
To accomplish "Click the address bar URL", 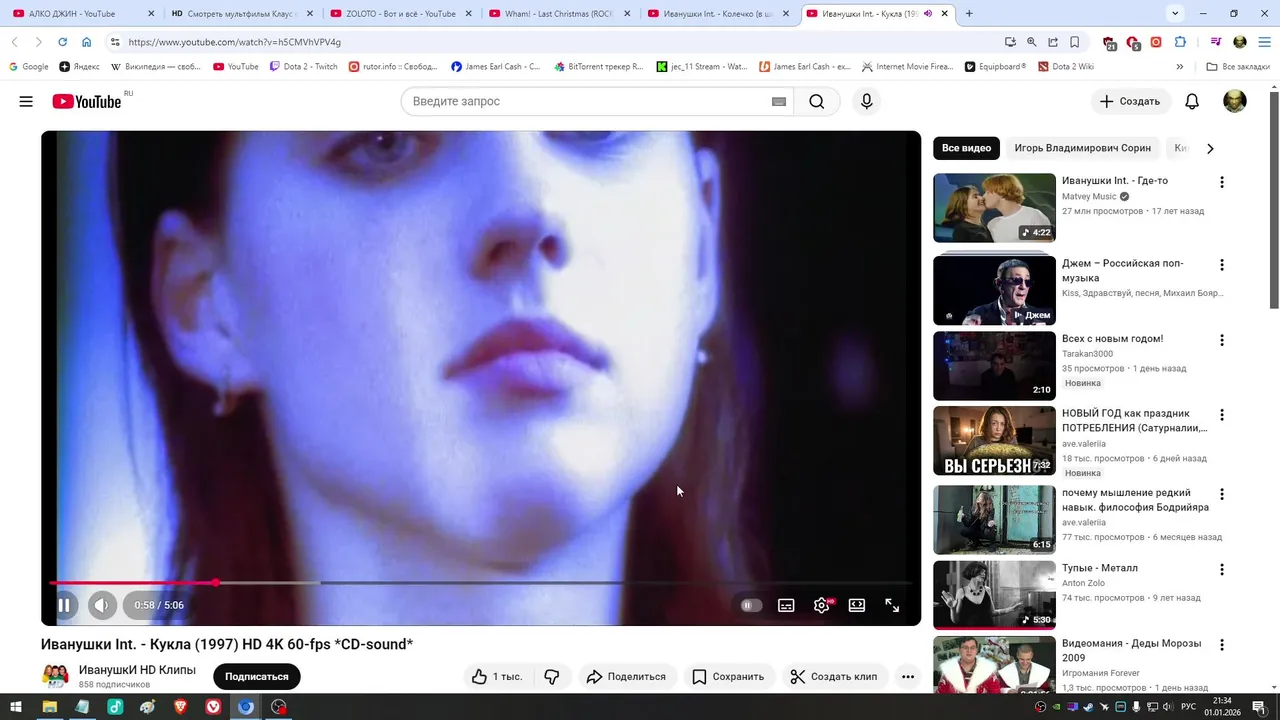I will click(x=234, y=42).
